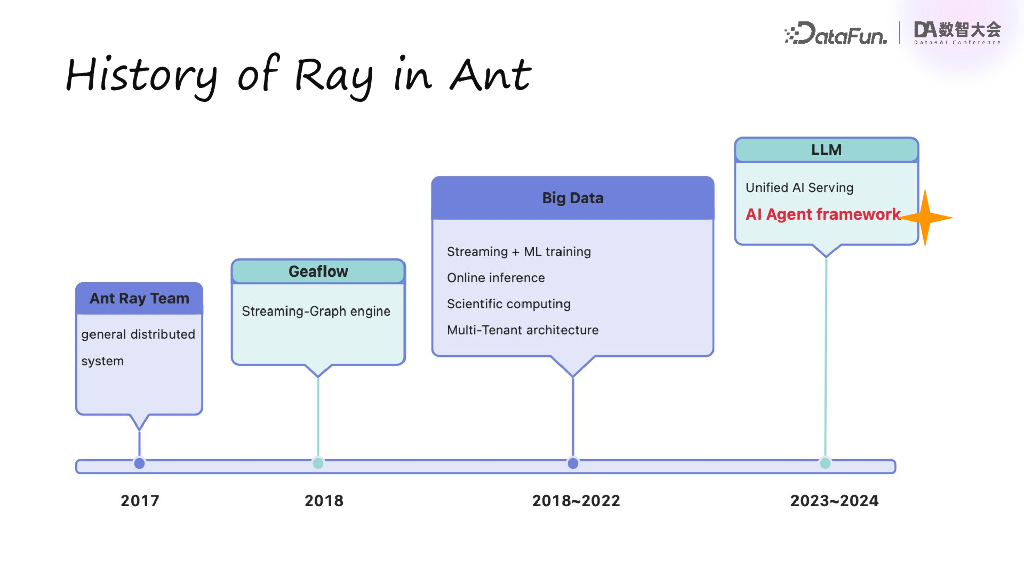Click the History of Ray in Ant title
The width and height of the screenshot is (1024, 576).
pyautogui.click(x=298, y=76)
